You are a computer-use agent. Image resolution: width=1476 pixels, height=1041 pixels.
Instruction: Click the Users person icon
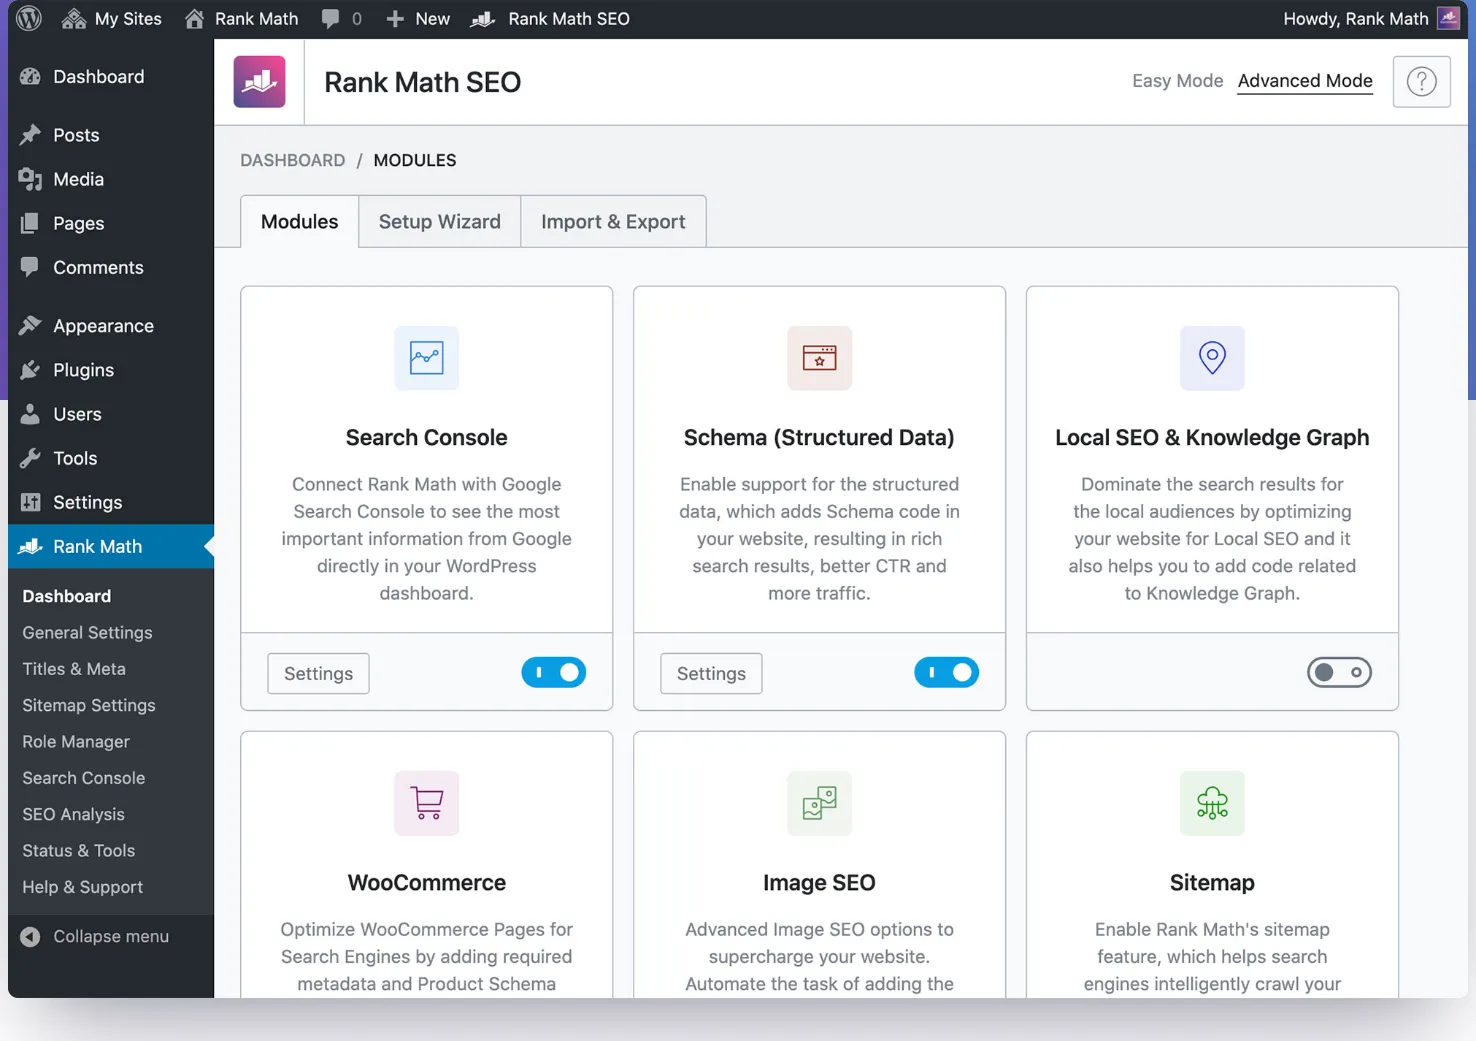pos(31,414)
